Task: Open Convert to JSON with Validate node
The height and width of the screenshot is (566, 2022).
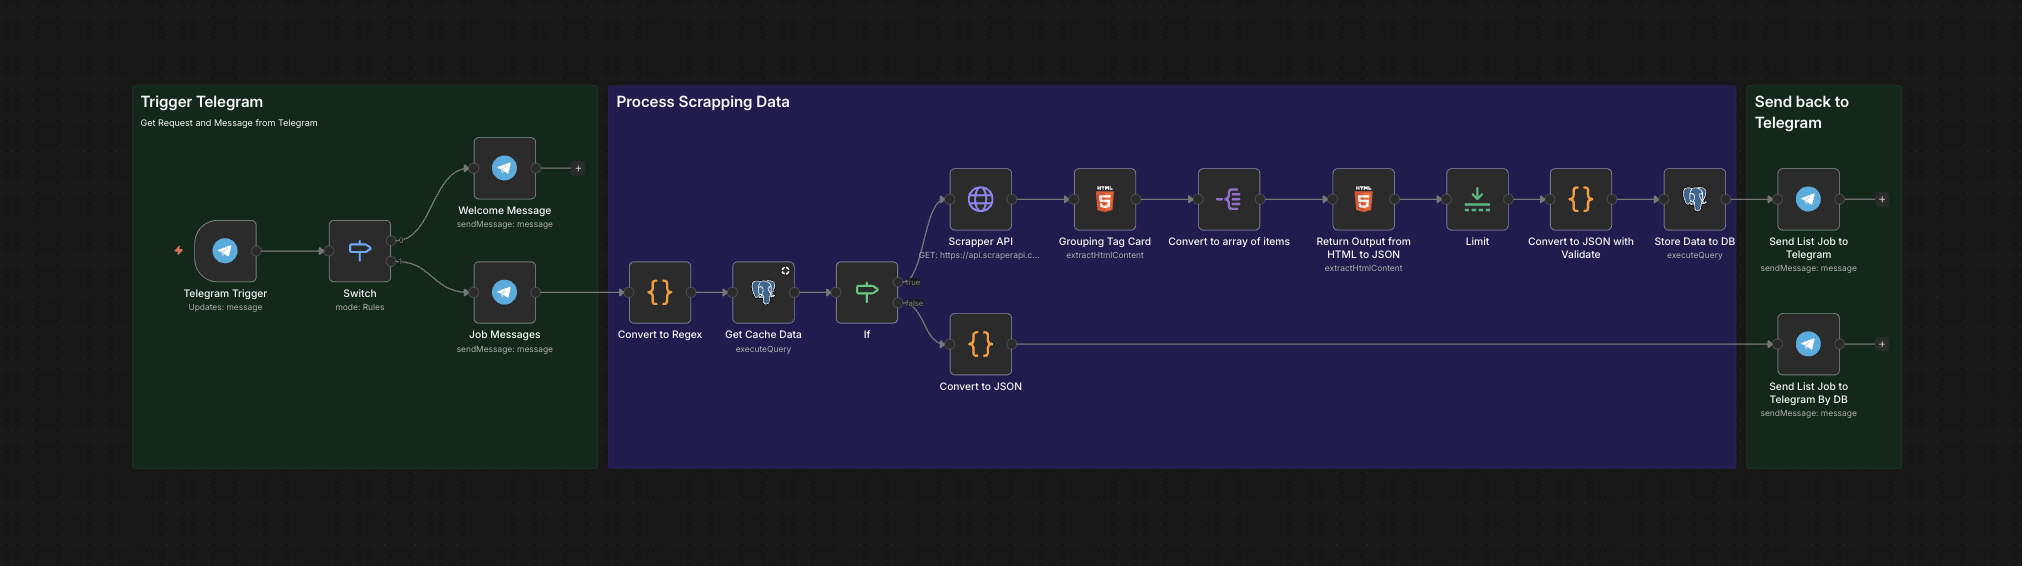Action: click(x=1580, y=199)
